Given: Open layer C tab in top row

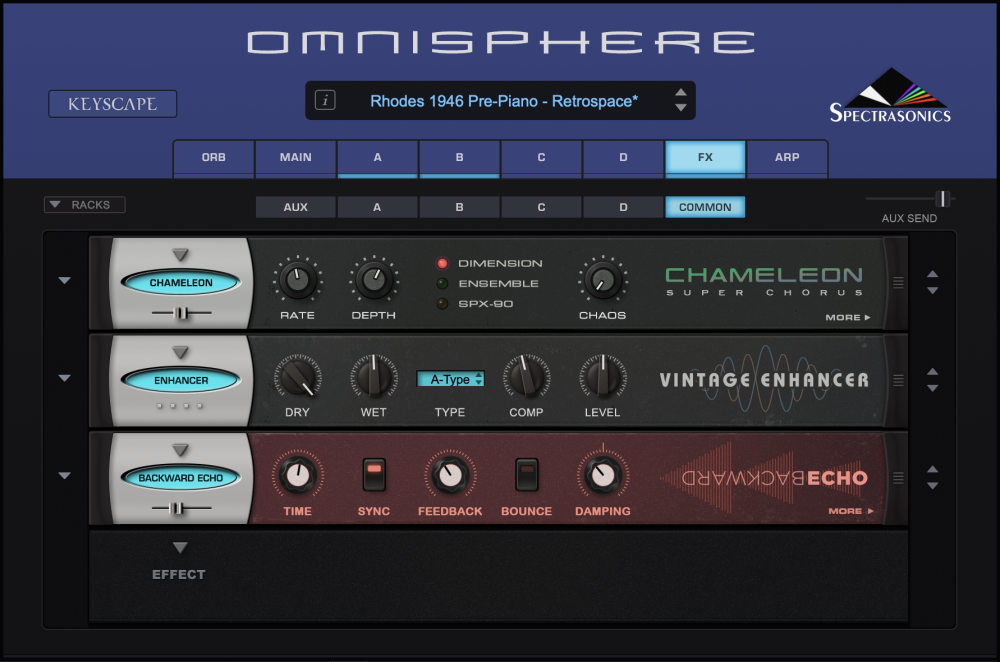Looking at the screenshot, I should pyautogui.click(x=541, y=158).
